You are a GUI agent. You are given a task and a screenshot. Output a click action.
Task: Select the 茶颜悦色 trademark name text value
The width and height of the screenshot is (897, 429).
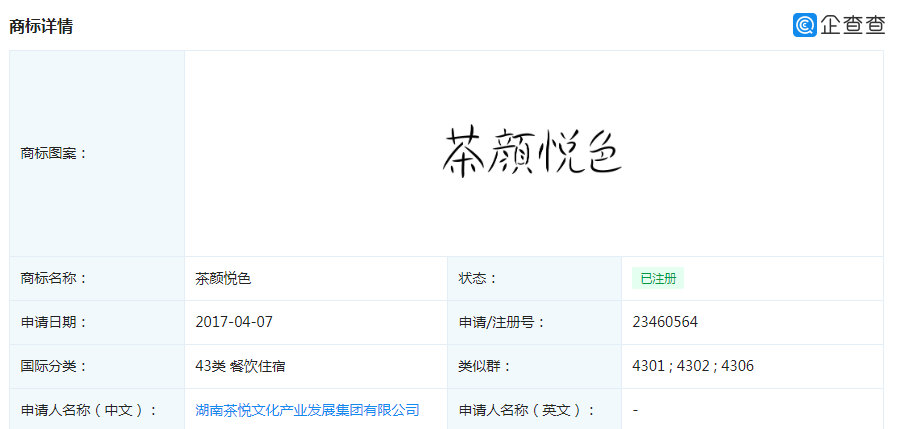coord(223,278)
